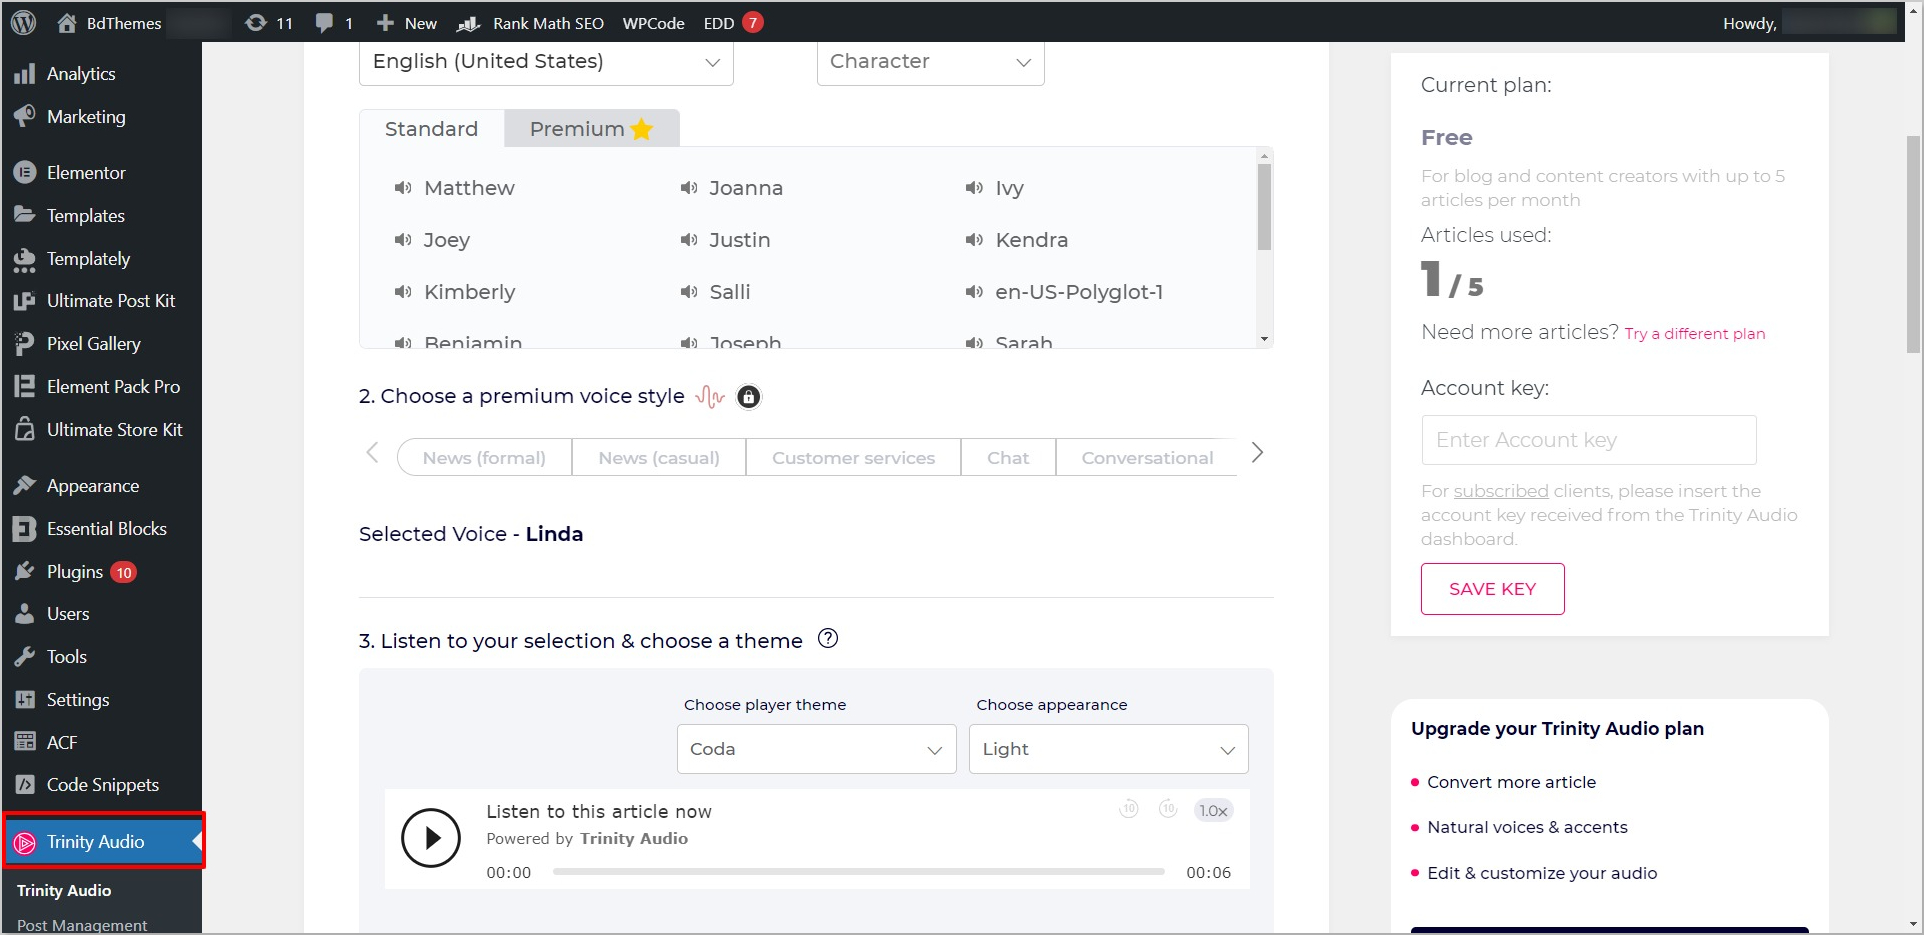Click the right arrow to reveal more voice styles
The image size is (1924, 935).
tap(1257, 453)
